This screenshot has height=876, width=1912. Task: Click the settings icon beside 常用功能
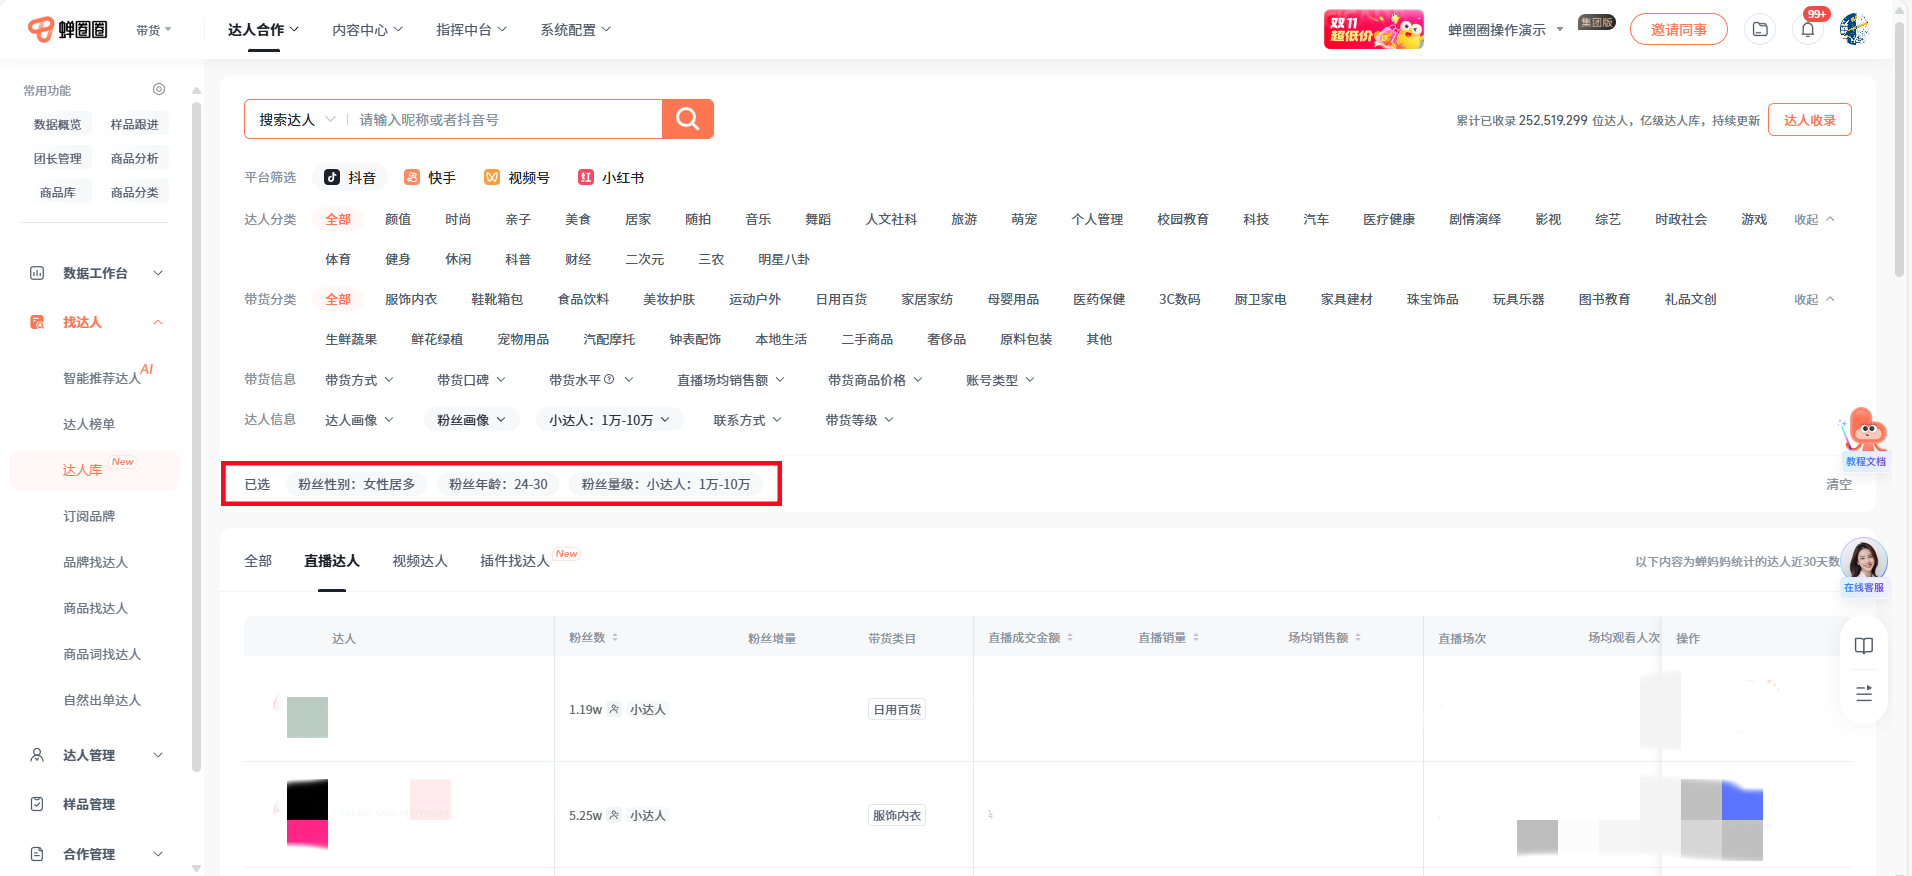[x=159, y=90]
